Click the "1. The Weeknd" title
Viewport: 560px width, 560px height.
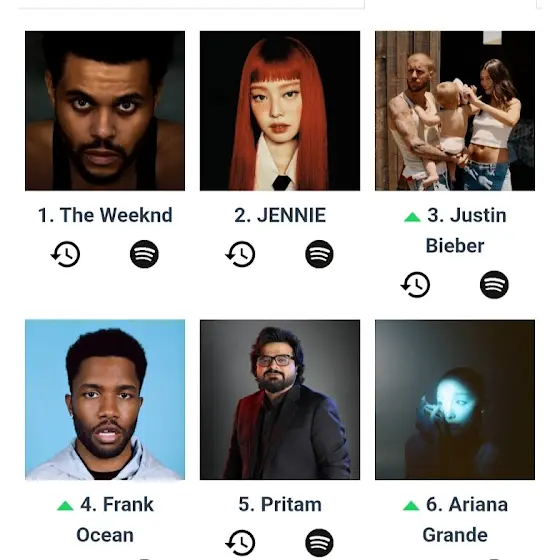pos(105,215)
